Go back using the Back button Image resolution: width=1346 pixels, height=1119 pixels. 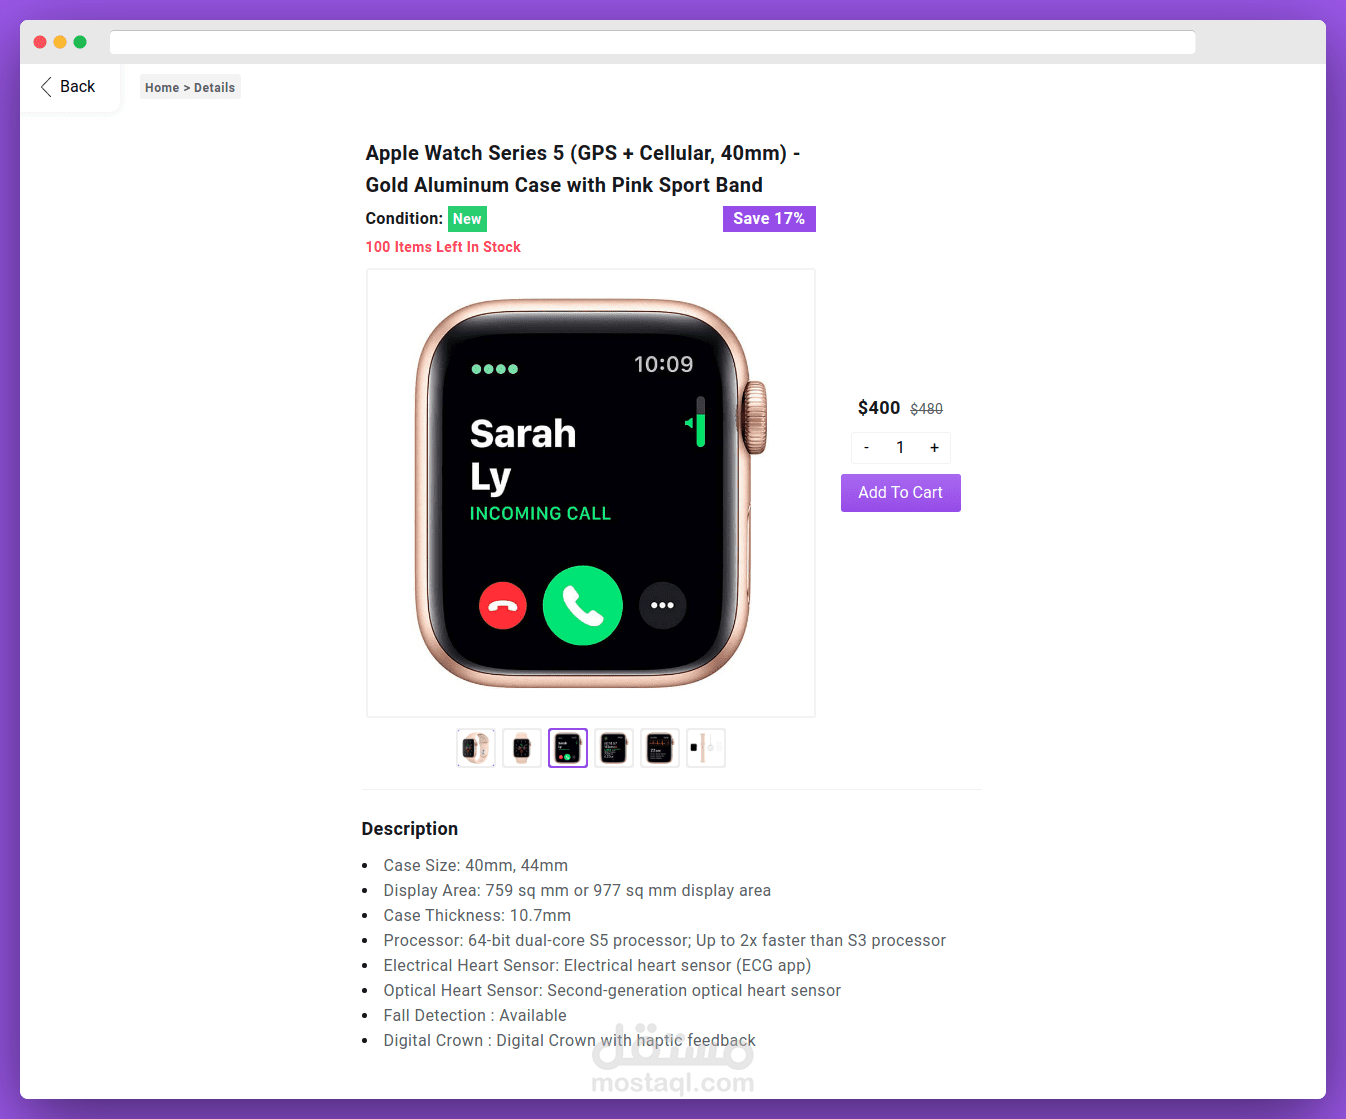(x=70, y=87)
